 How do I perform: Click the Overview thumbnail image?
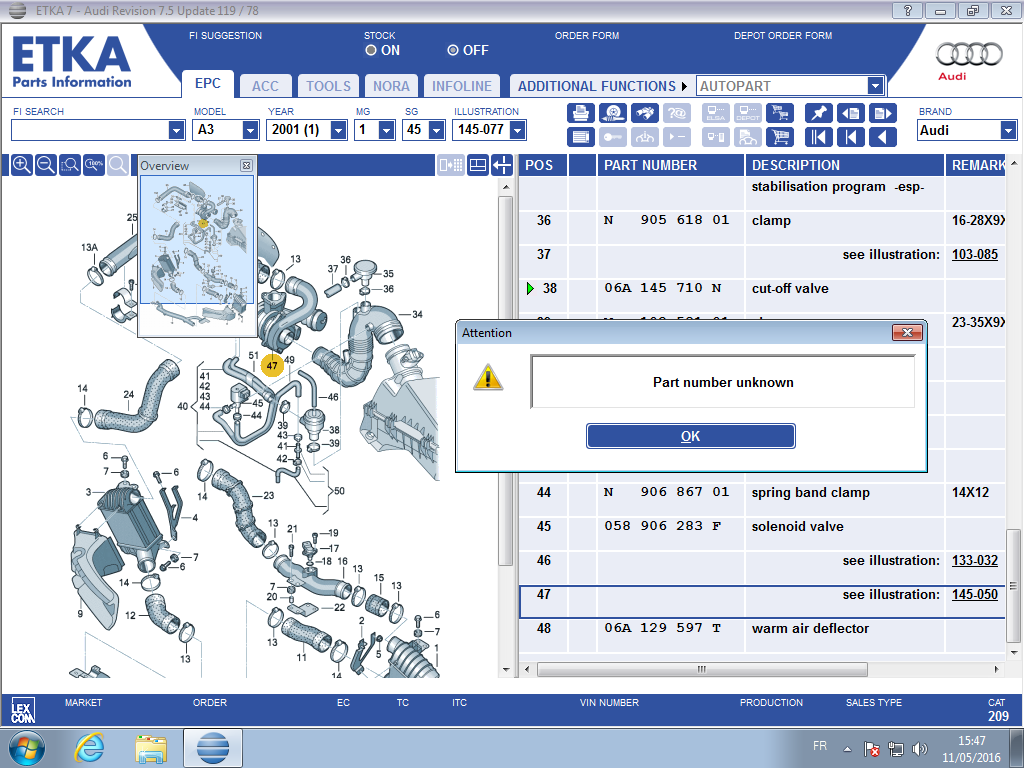196,256
